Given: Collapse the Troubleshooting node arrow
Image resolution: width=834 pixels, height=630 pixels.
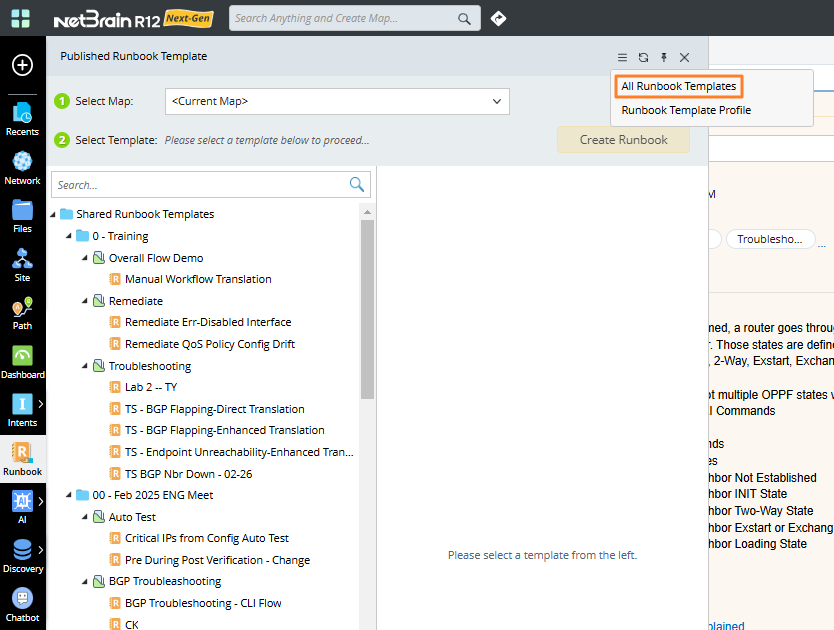Looking at the screenshot, I should (85, 366).
